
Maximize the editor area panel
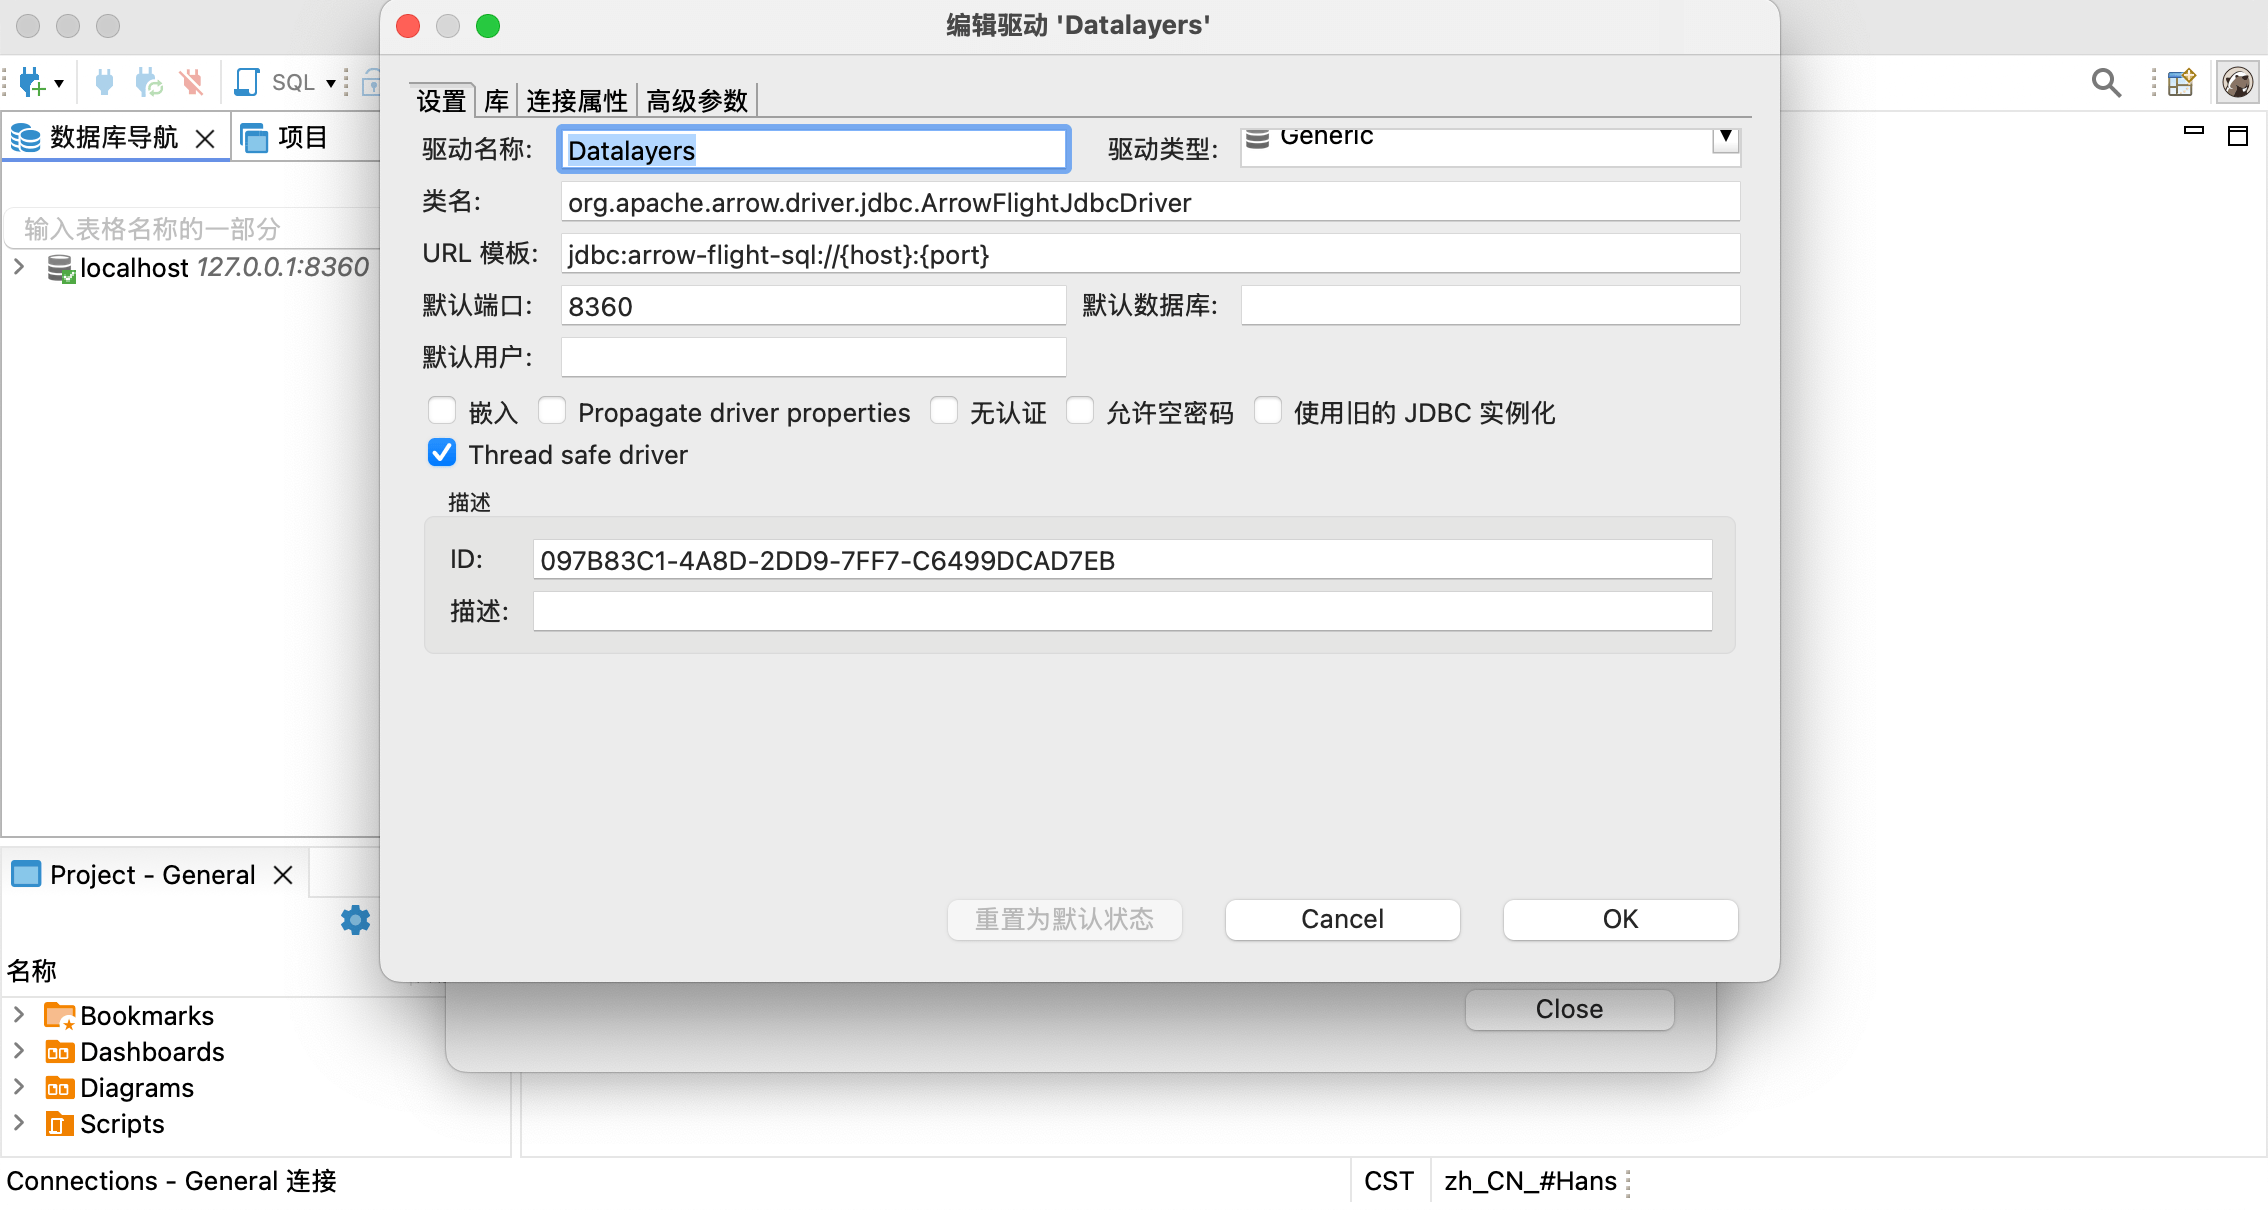(x=2238, y=136)
